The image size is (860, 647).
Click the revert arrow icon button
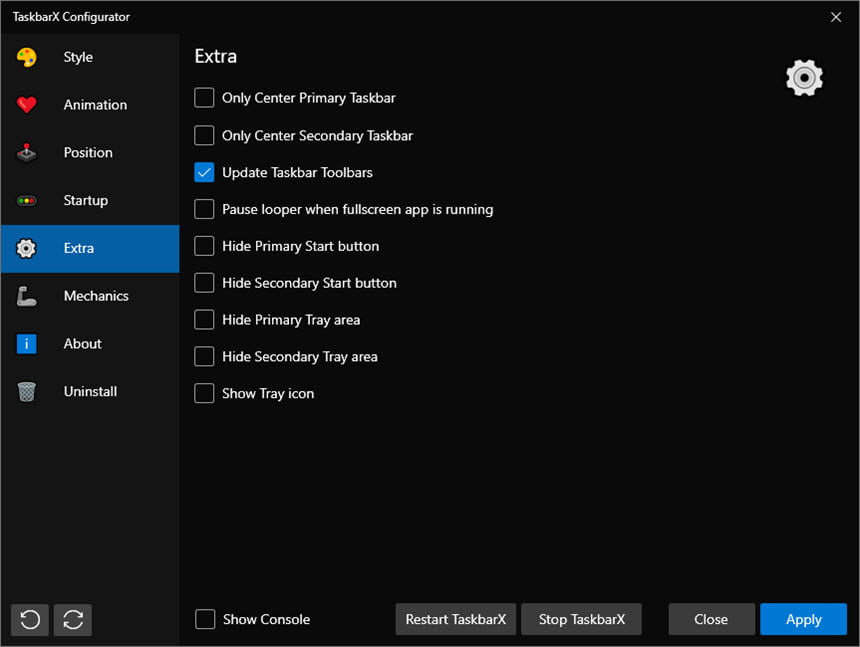30,620
